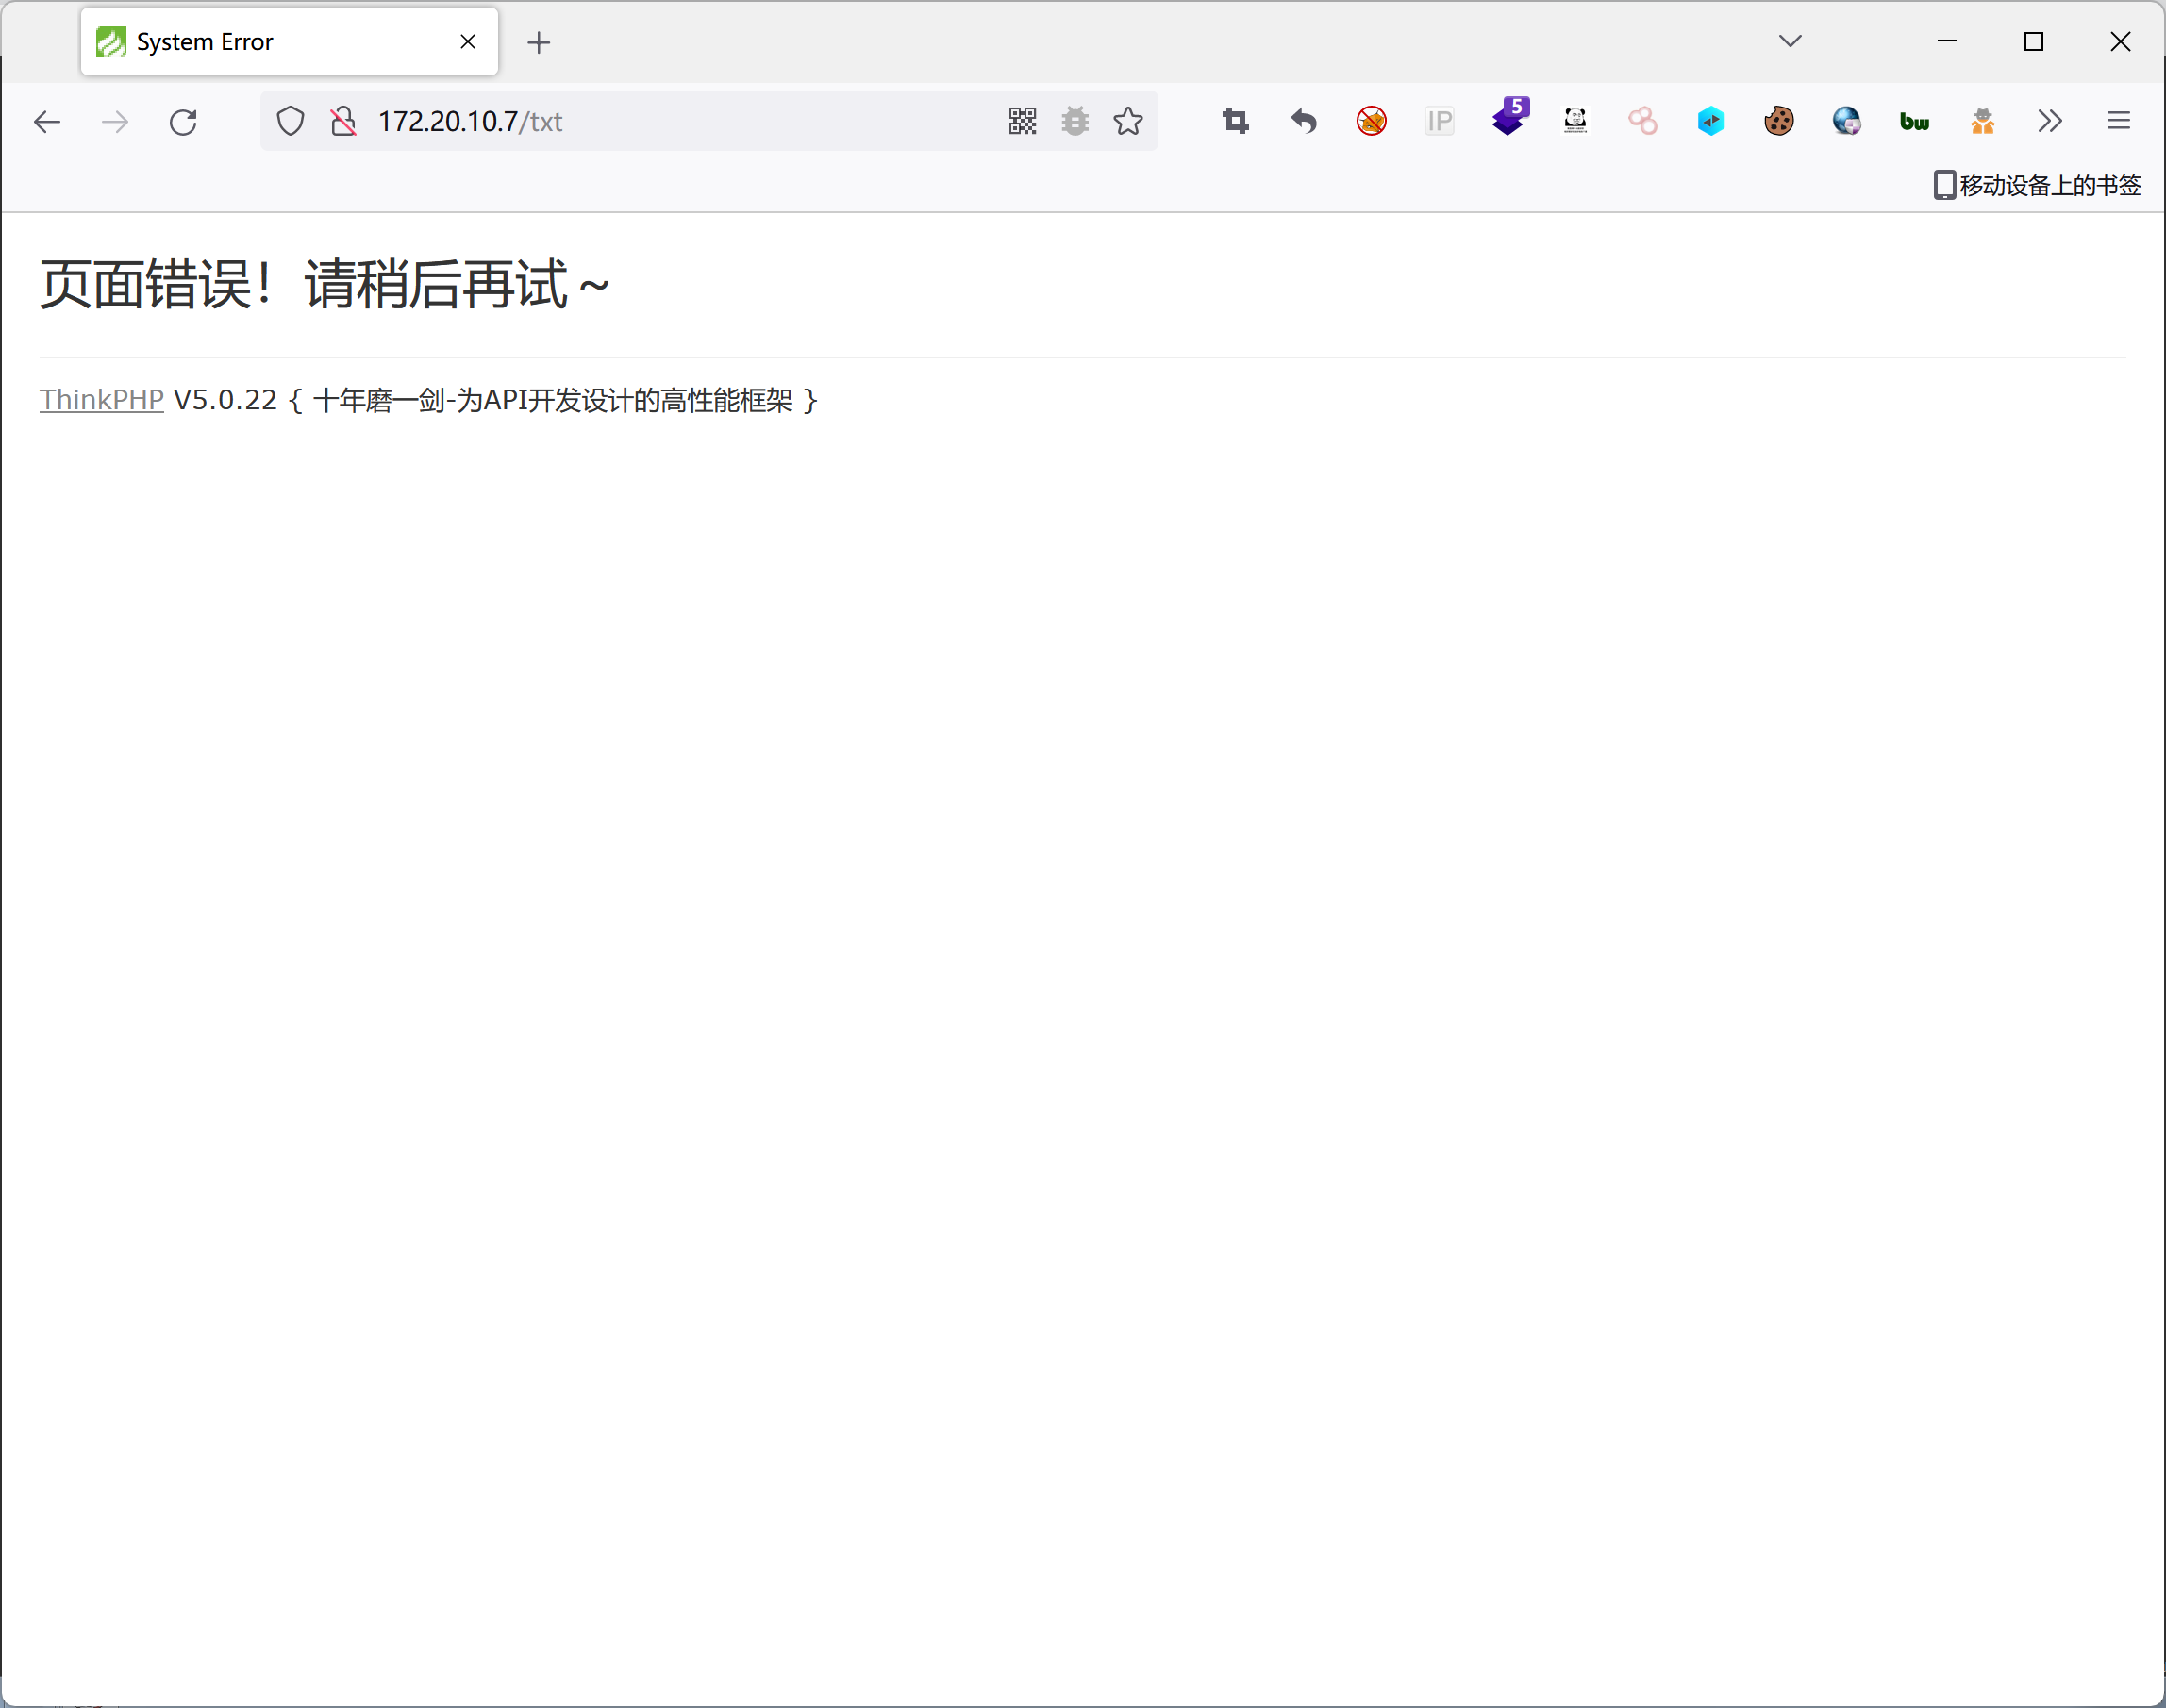
Task: Click the undo arrow toolbar icon
Action: tap(1303, 121)
